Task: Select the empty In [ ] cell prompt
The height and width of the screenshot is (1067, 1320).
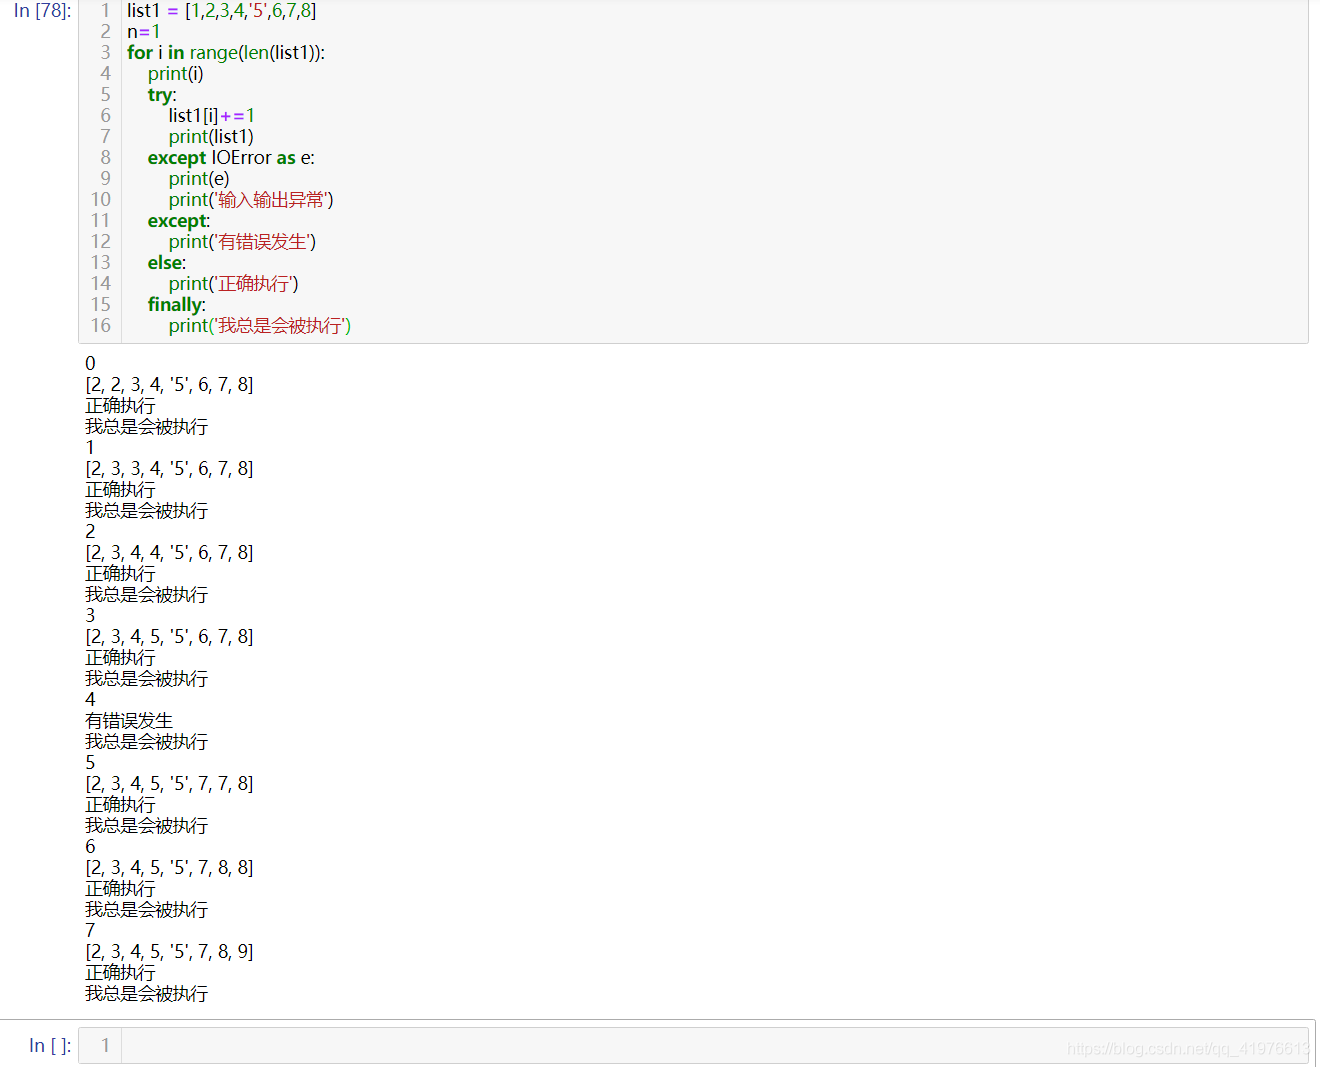Action: click(x=50, y=1045)
